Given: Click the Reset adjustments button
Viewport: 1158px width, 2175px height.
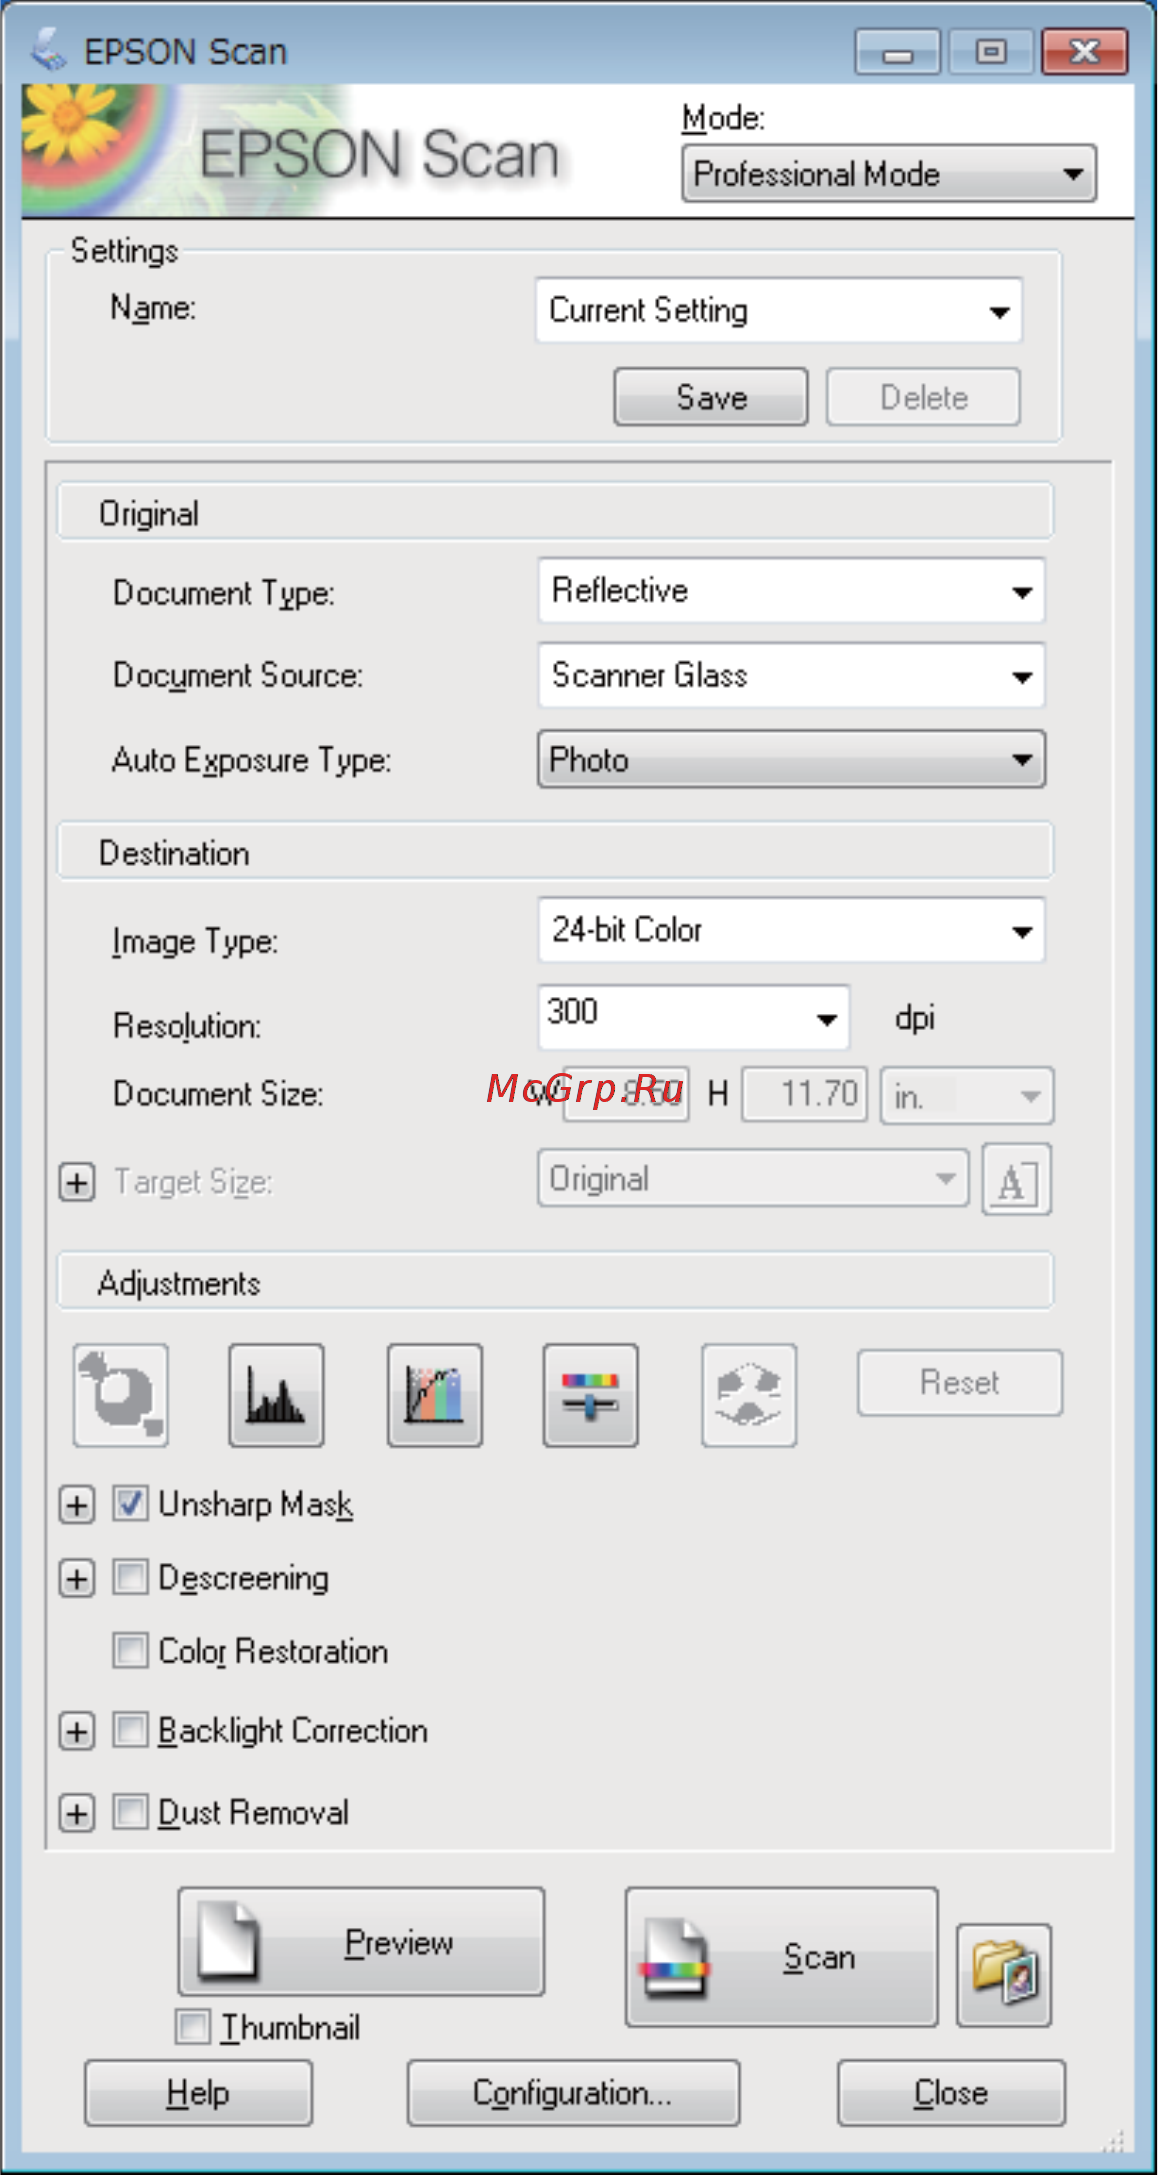Looking at the screenshot, I should tap(960, 1382).
